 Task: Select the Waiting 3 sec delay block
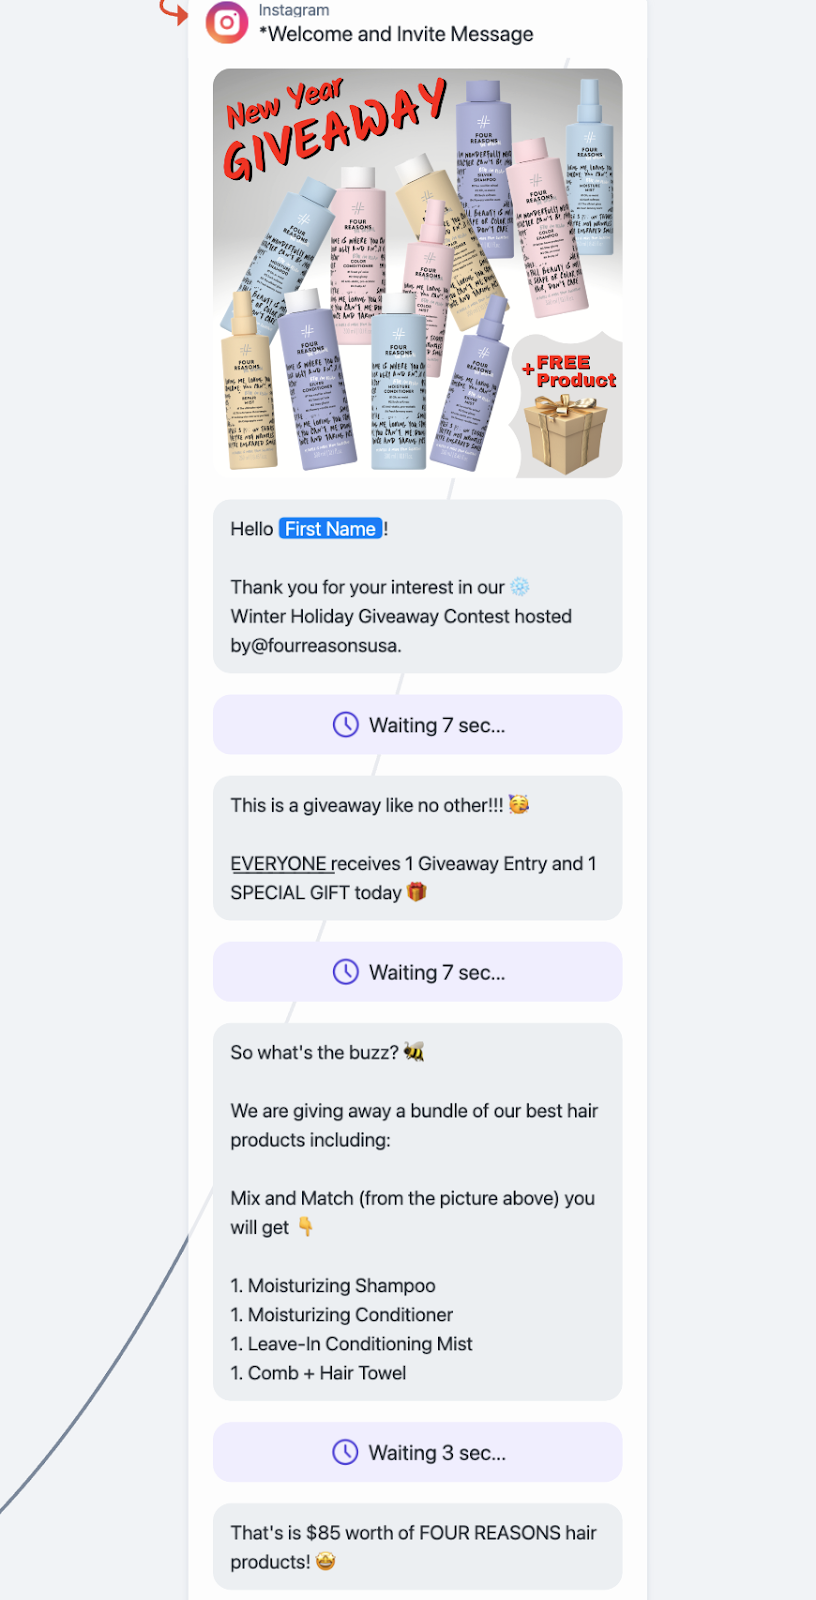coord(418,1452)
